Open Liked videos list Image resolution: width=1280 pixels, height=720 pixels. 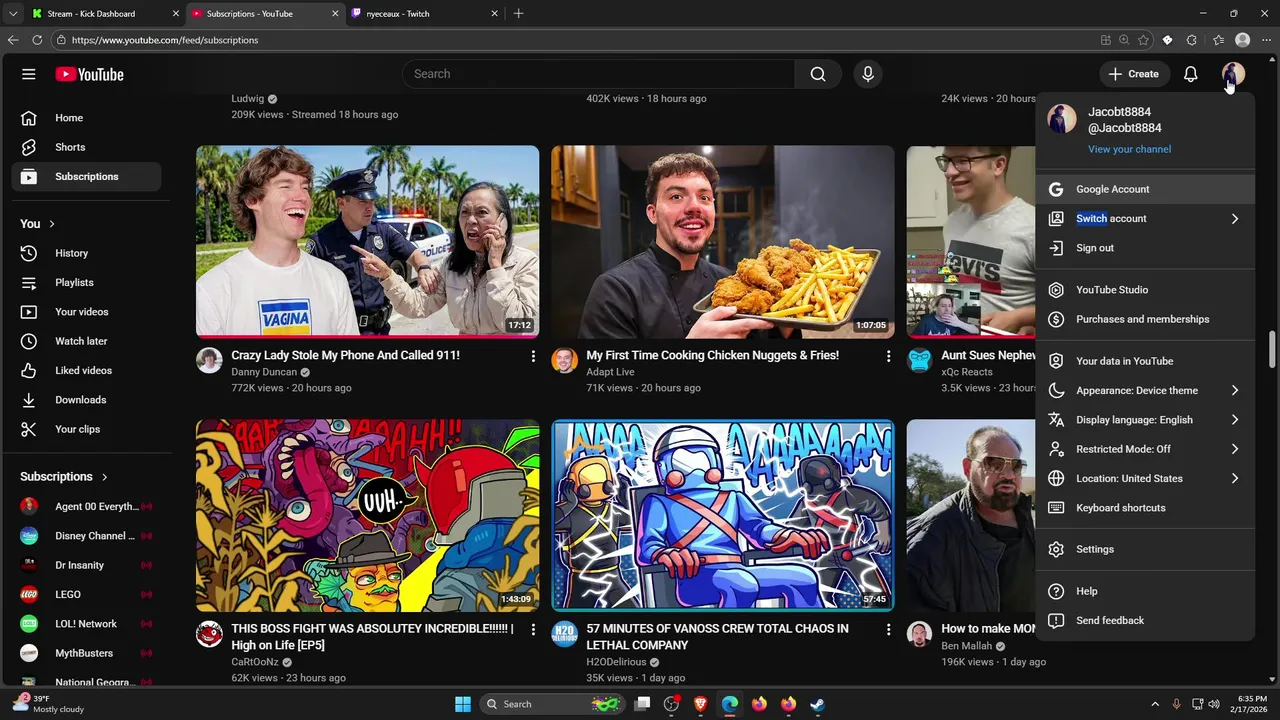(x=86, y=370)
